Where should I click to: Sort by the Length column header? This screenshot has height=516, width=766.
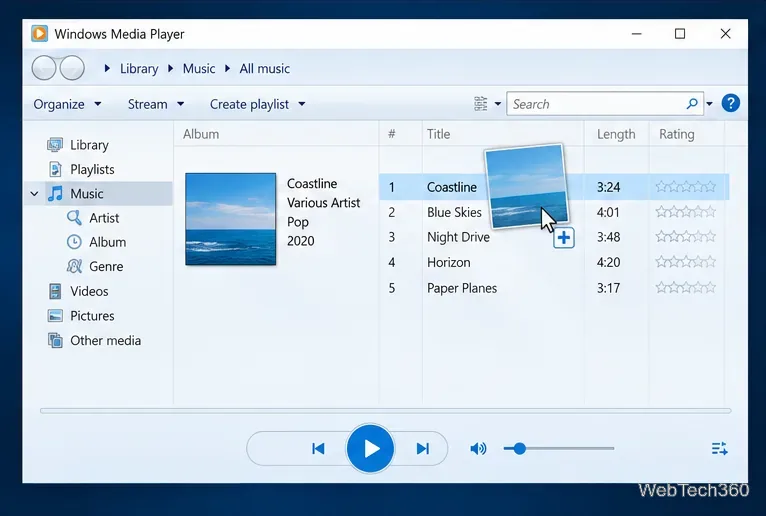coord(617,134)
